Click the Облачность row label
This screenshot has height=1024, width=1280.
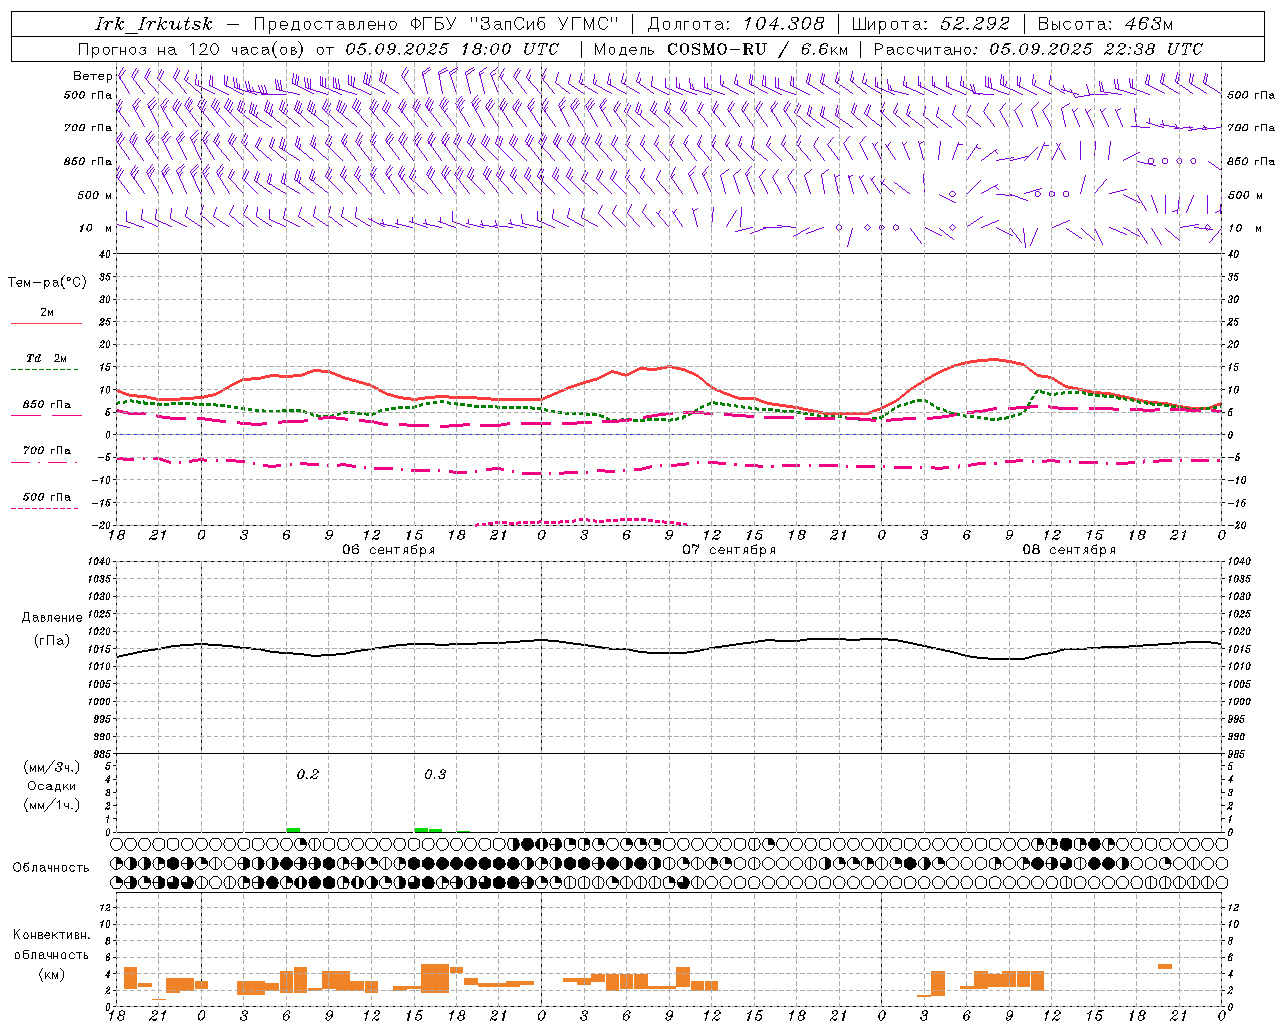click(51, 868)
